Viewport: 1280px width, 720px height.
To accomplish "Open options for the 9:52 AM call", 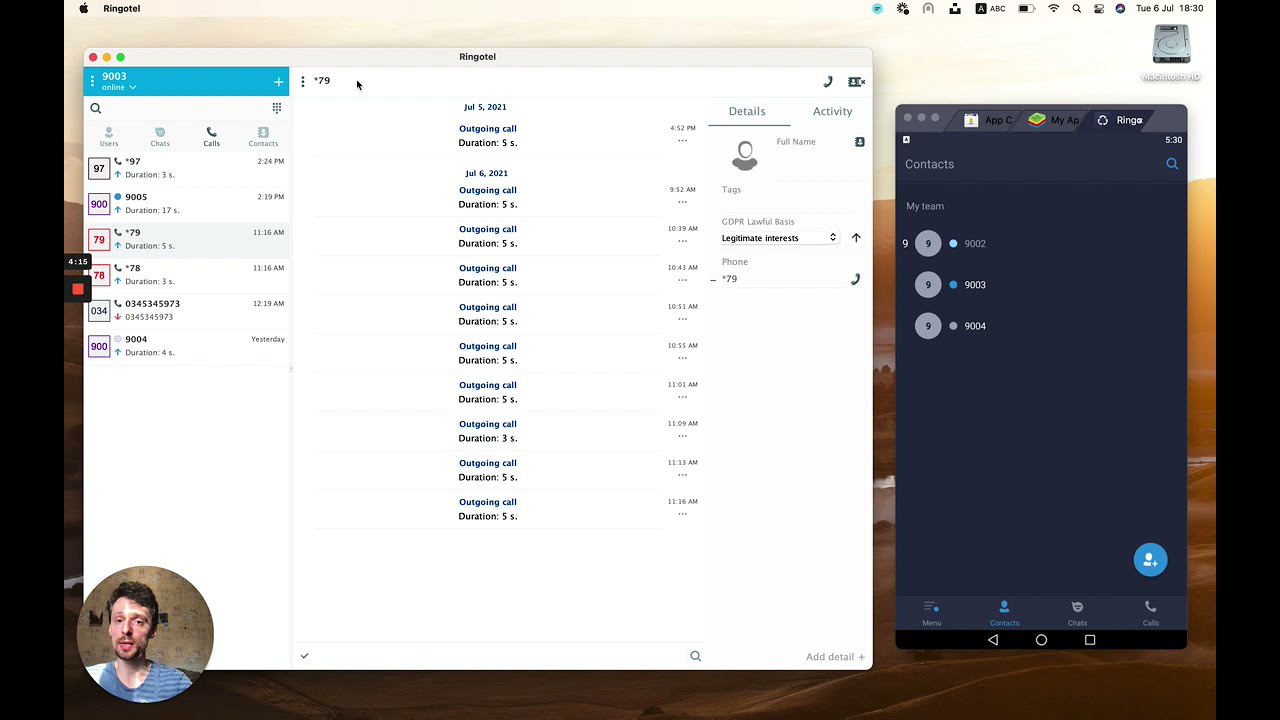I will pyautogui.click(x=682, y=202).
